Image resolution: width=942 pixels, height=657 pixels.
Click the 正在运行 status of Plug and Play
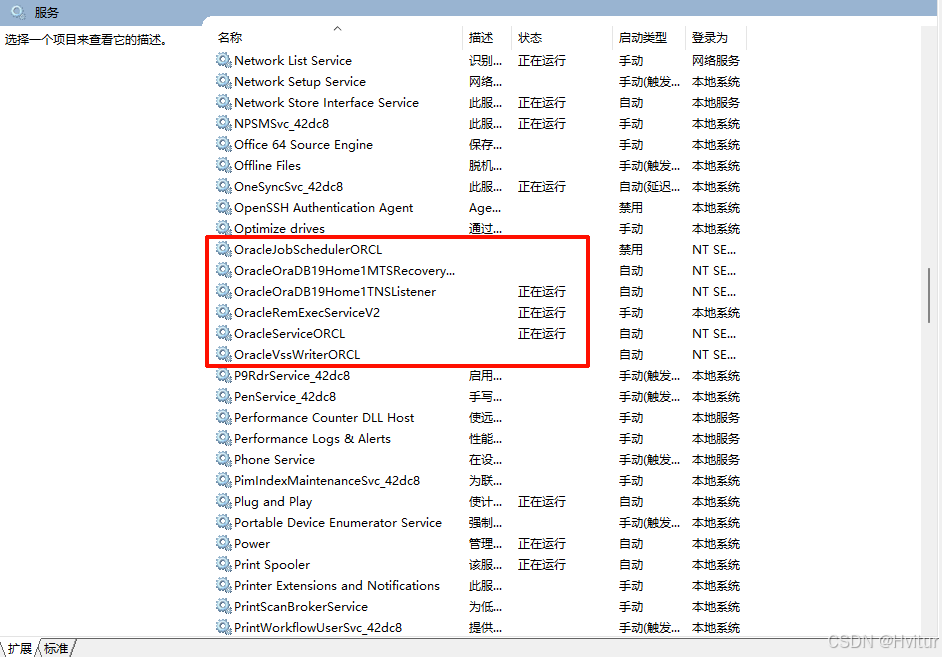tap(542, 501)
